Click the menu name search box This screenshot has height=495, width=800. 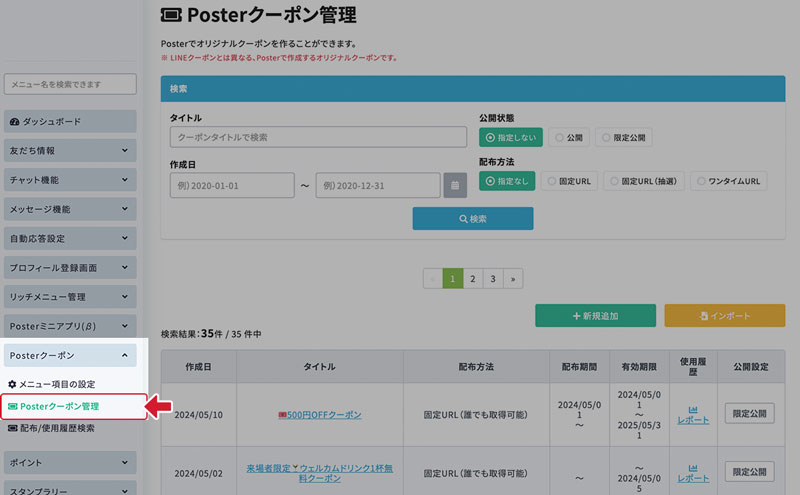[70, 85]
